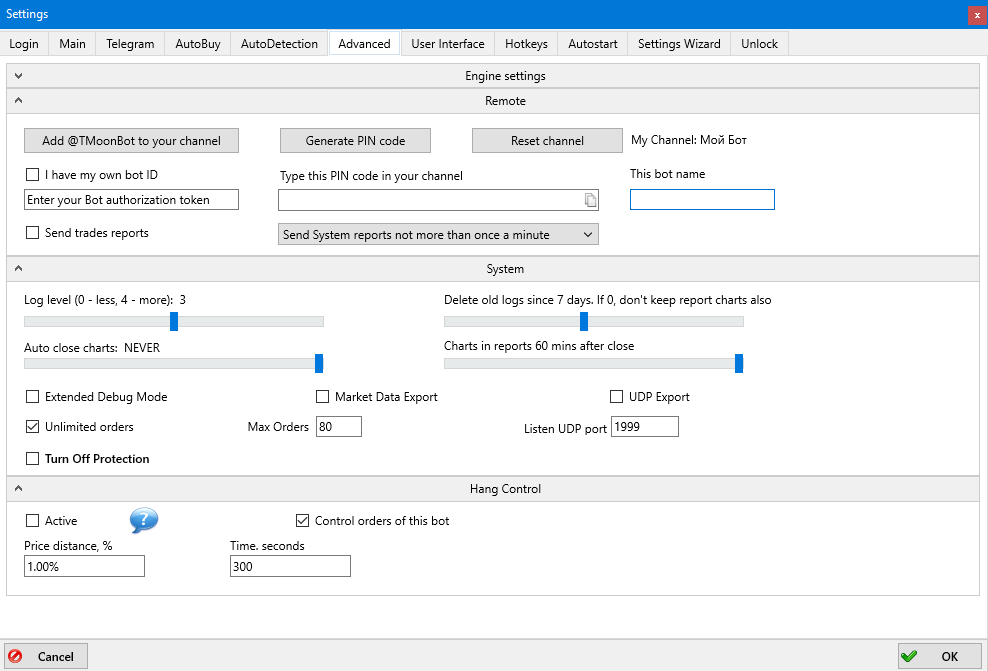988x671 pixels.
Task: Click the Log level slider handle
Action: (174, 321)
